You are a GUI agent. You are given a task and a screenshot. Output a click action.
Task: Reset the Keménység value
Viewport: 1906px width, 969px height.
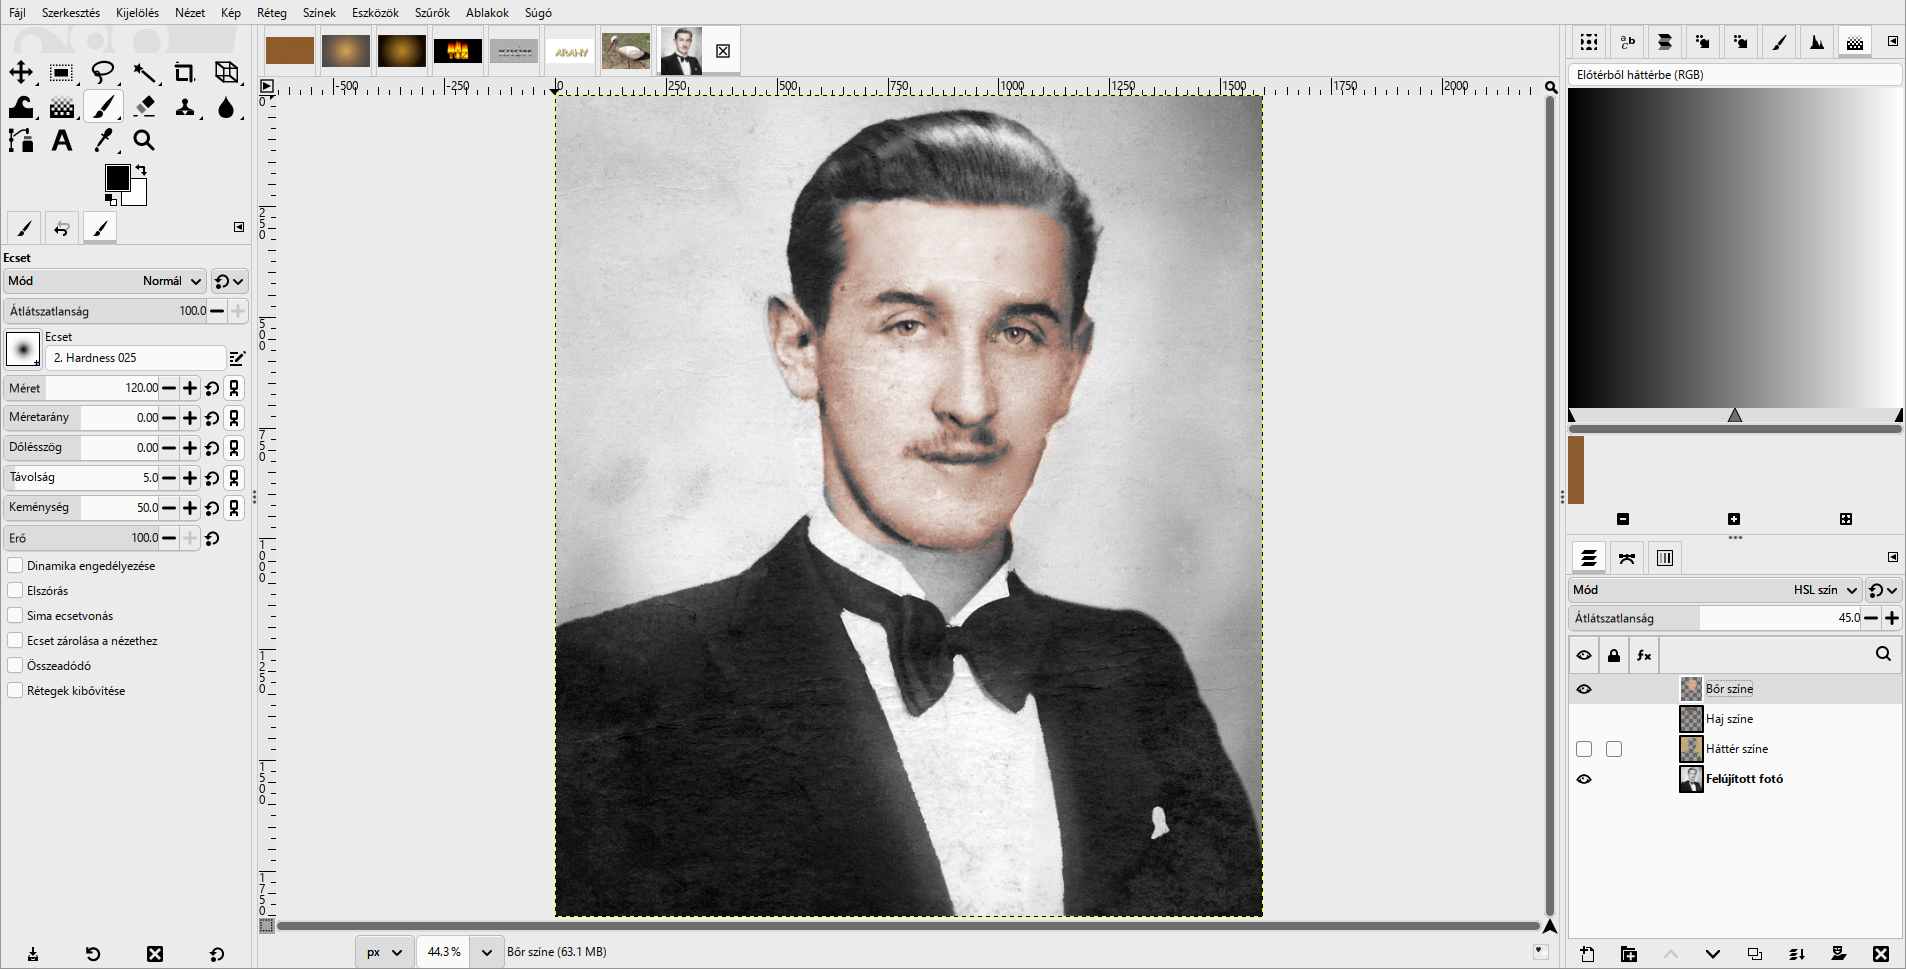[212, 508]
